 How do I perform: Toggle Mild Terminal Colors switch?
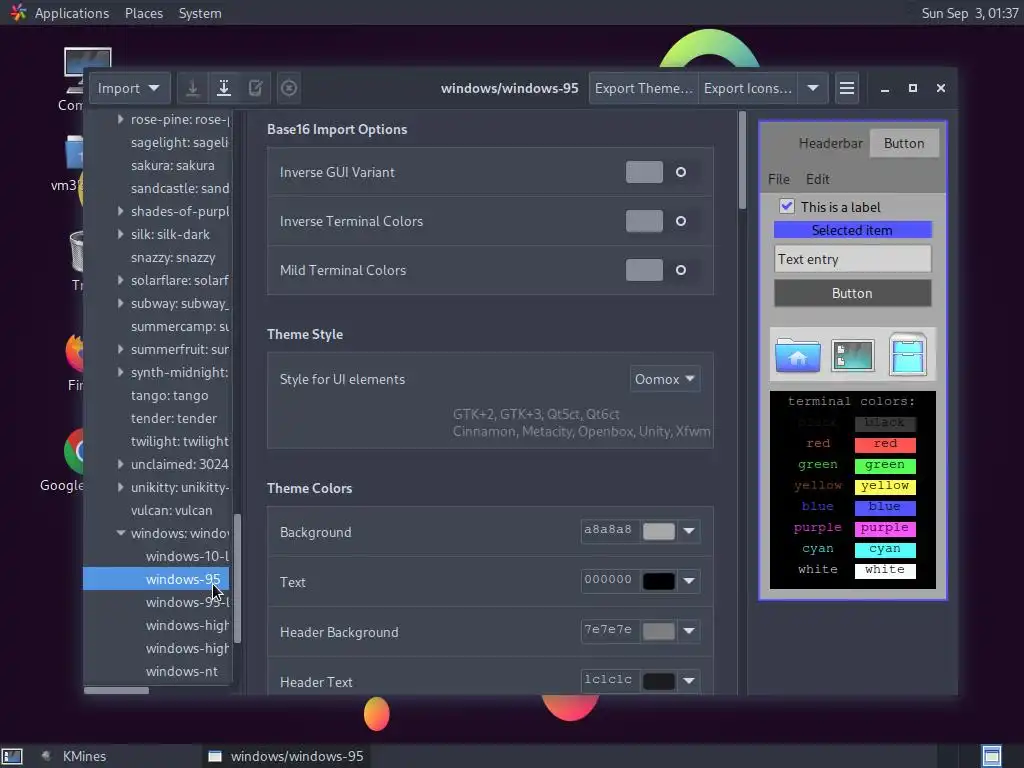662,270
